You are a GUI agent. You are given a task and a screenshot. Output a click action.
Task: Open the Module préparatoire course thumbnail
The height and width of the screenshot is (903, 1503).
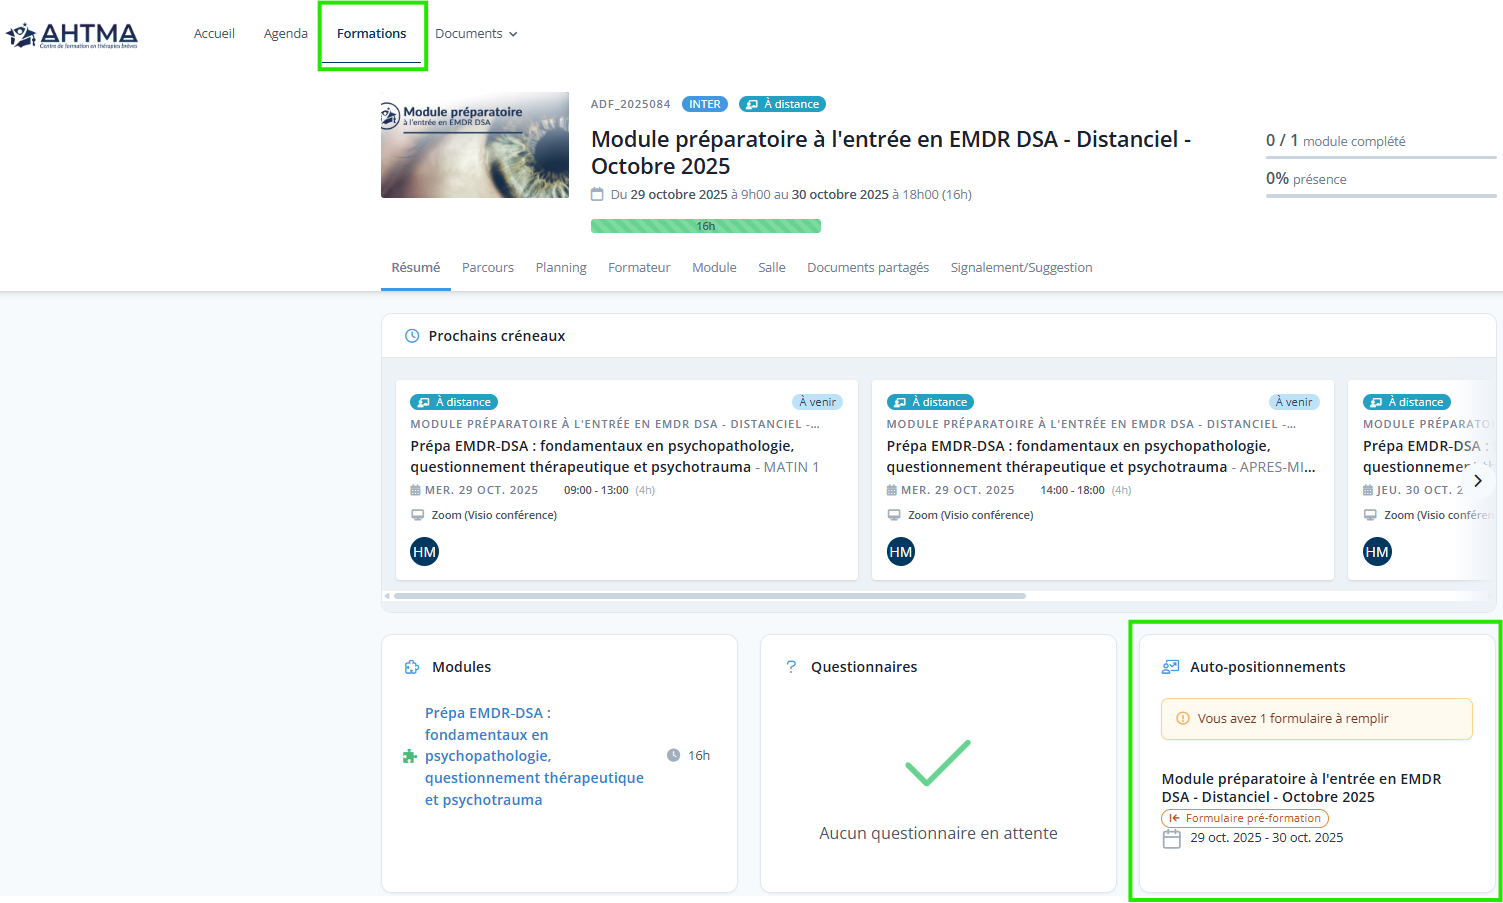[x=475, y=145]
